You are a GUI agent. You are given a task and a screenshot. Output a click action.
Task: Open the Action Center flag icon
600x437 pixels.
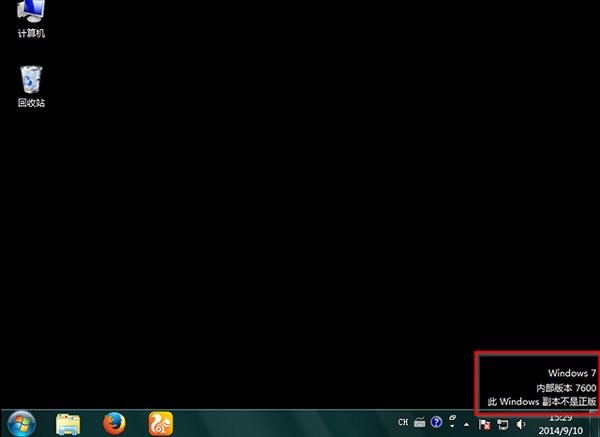[x=484, y=423]
